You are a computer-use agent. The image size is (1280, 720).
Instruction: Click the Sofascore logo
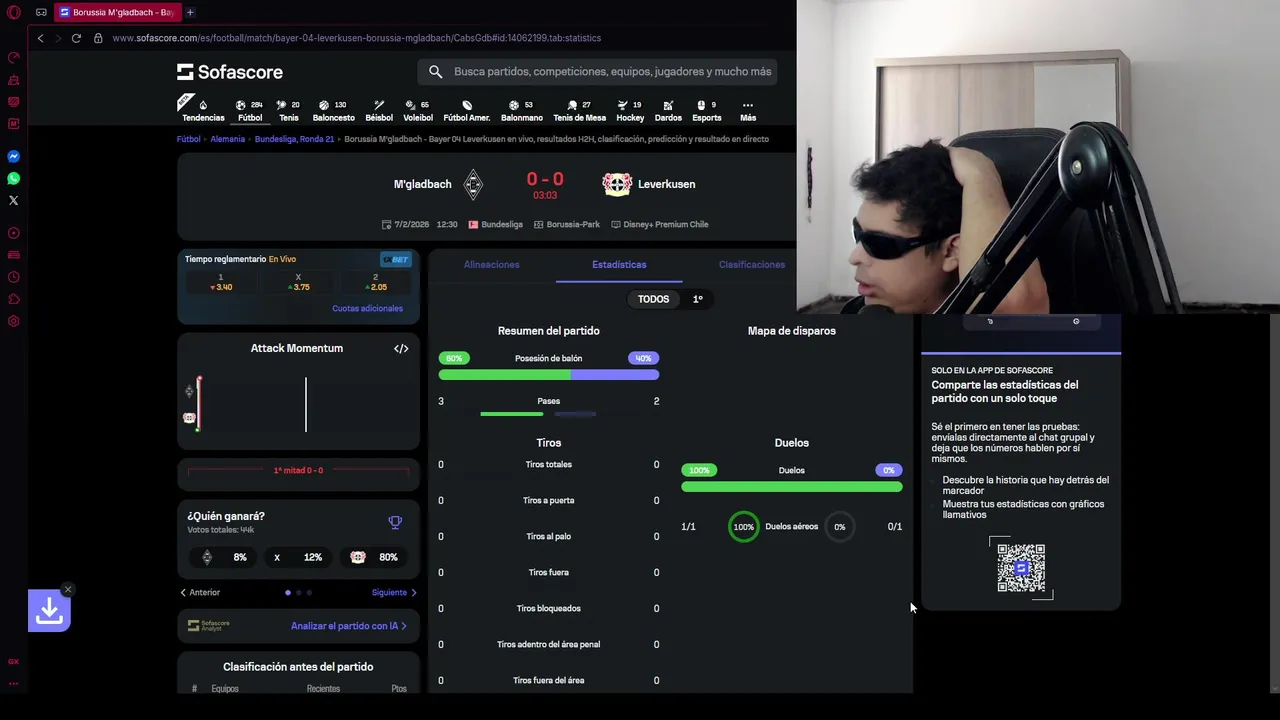click(x=230, y=72)
